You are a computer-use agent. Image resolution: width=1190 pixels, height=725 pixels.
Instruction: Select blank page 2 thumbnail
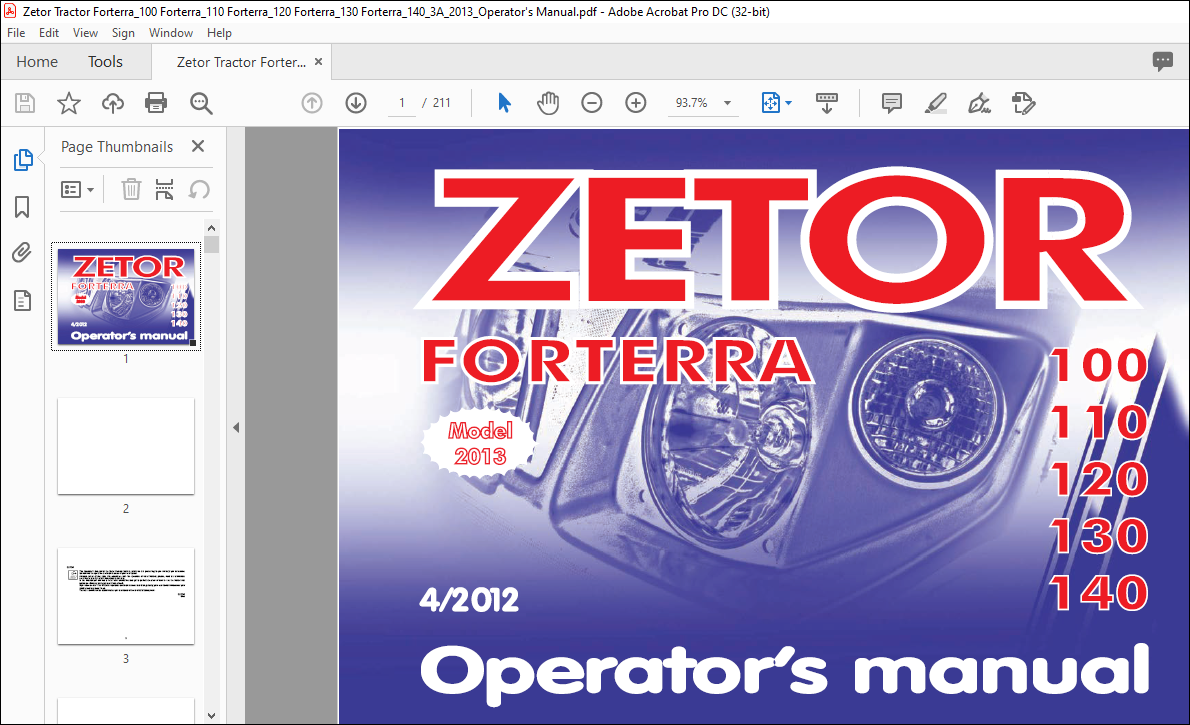point(126,446)
